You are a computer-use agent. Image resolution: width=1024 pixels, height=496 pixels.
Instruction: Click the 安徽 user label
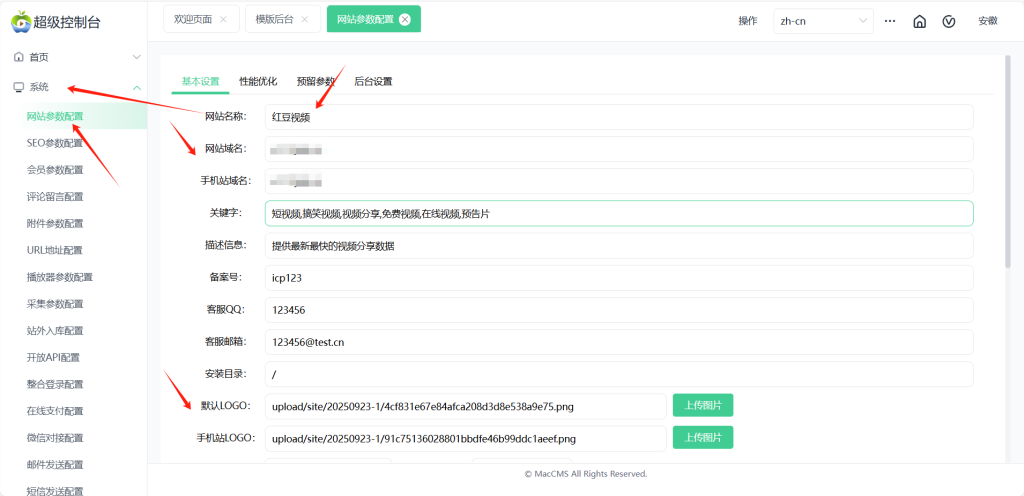pos(987,21)
